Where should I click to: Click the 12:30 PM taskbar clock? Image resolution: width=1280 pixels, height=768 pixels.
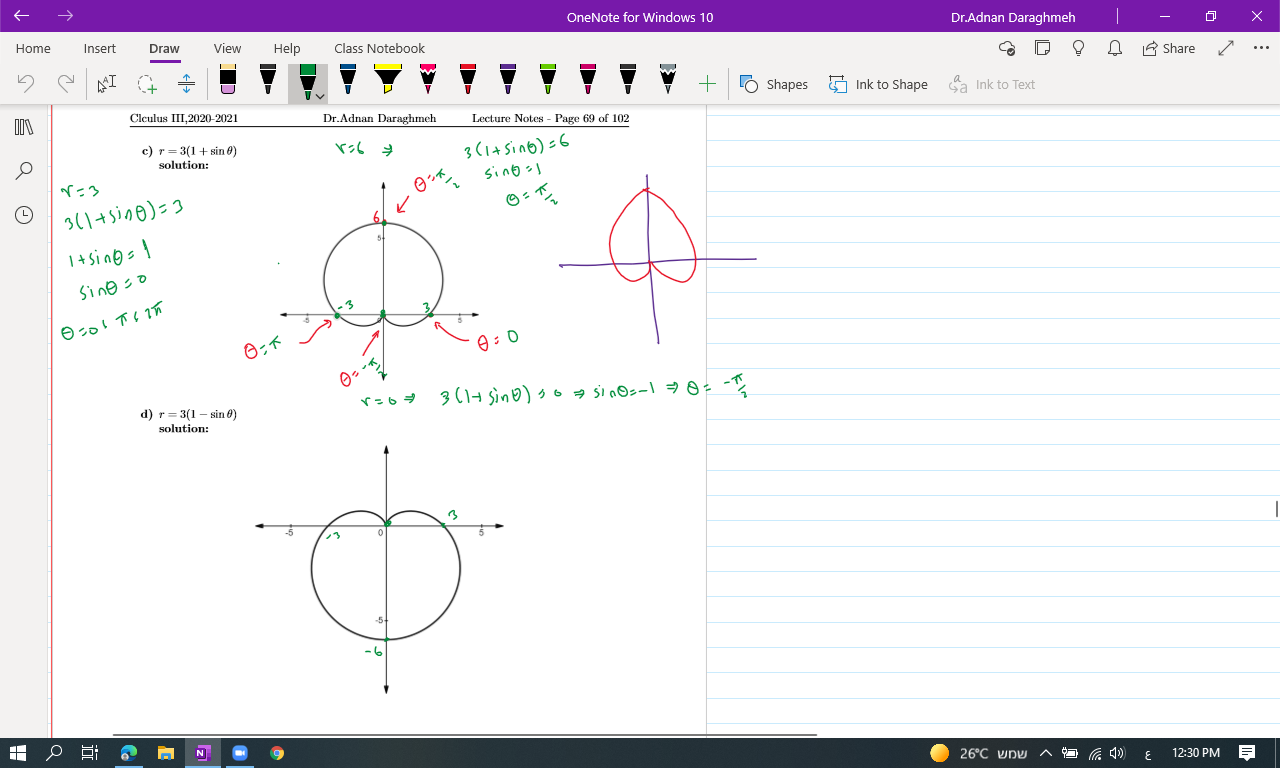click(x=1195, y=753)
